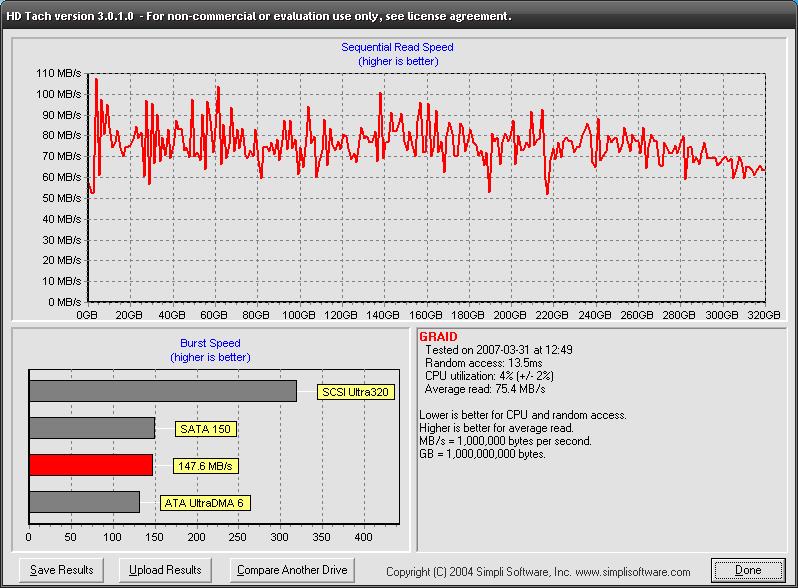This screenshot has height=588, width=798.
Task: Click the gray ATA UltraDMA 6 bar
Action: coord(84,502)
